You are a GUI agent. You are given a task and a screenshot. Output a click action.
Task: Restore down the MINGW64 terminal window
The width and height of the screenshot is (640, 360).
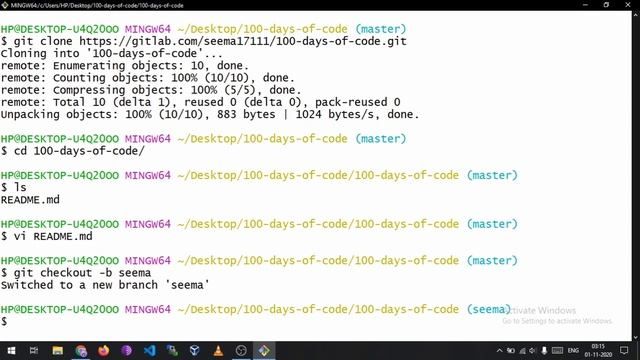pos(606,5)
